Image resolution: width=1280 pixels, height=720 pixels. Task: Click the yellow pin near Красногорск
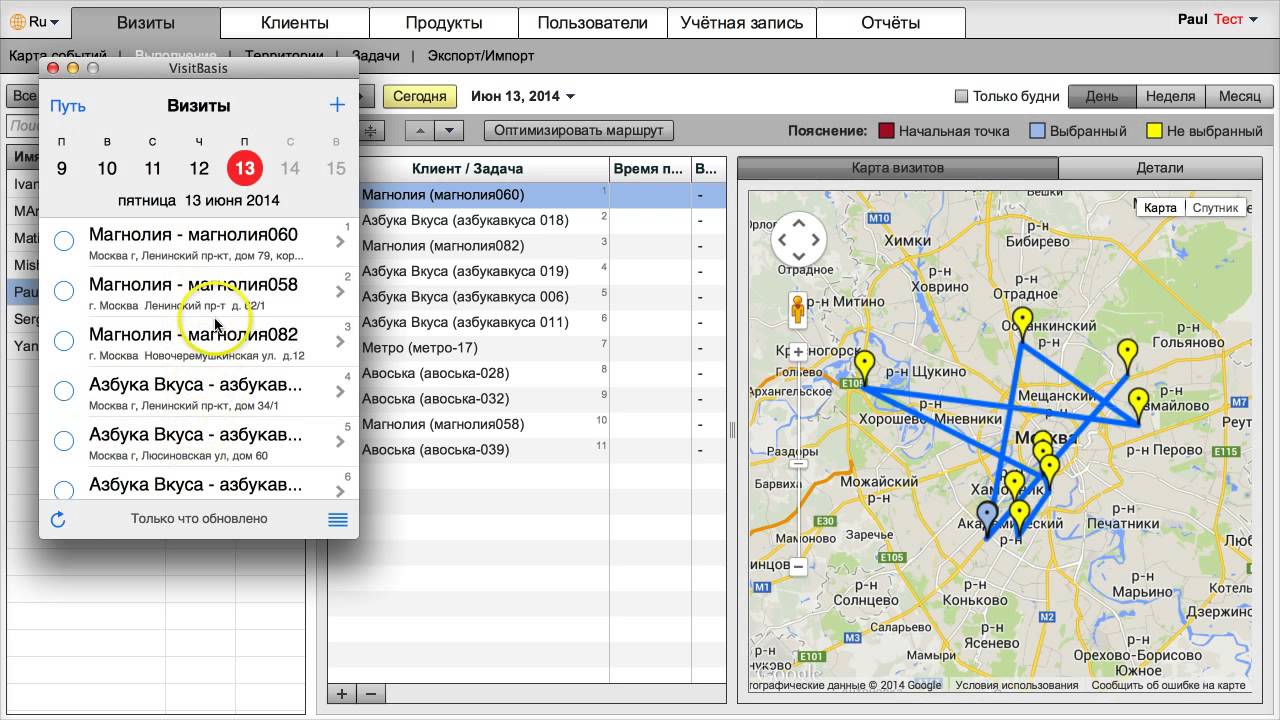pos(864,368)
